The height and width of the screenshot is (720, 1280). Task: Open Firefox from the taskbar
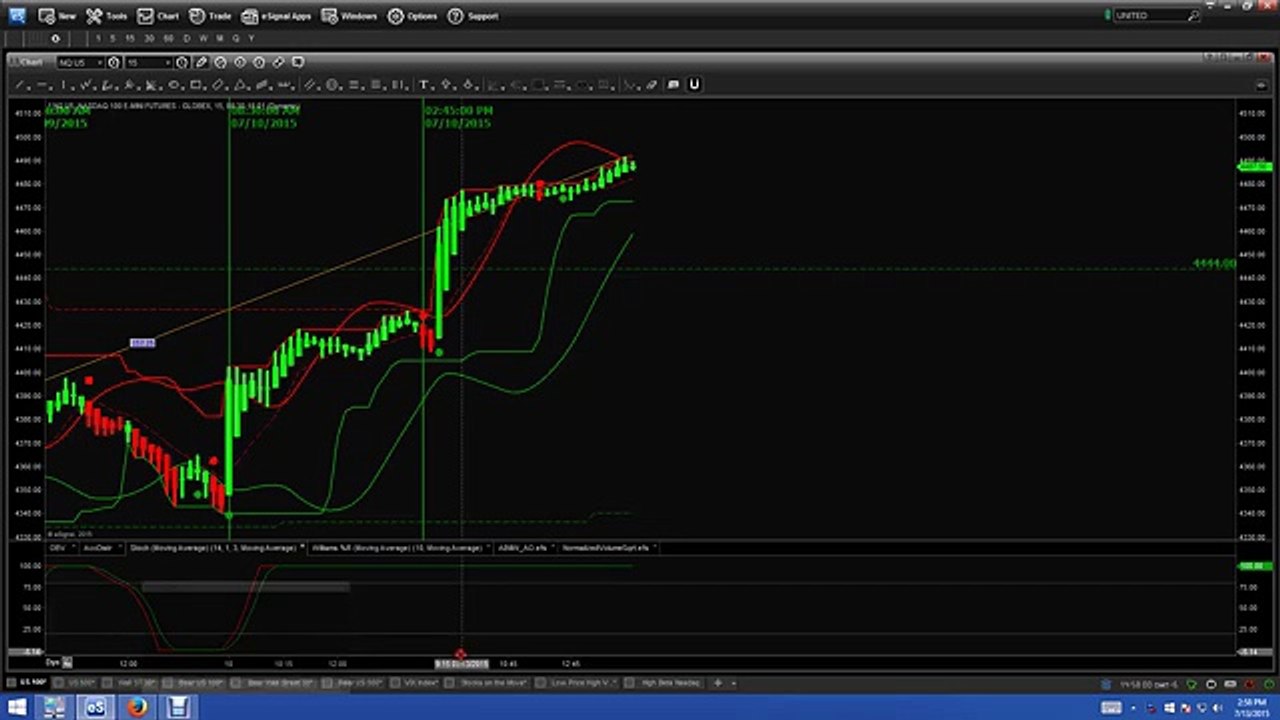137,707
